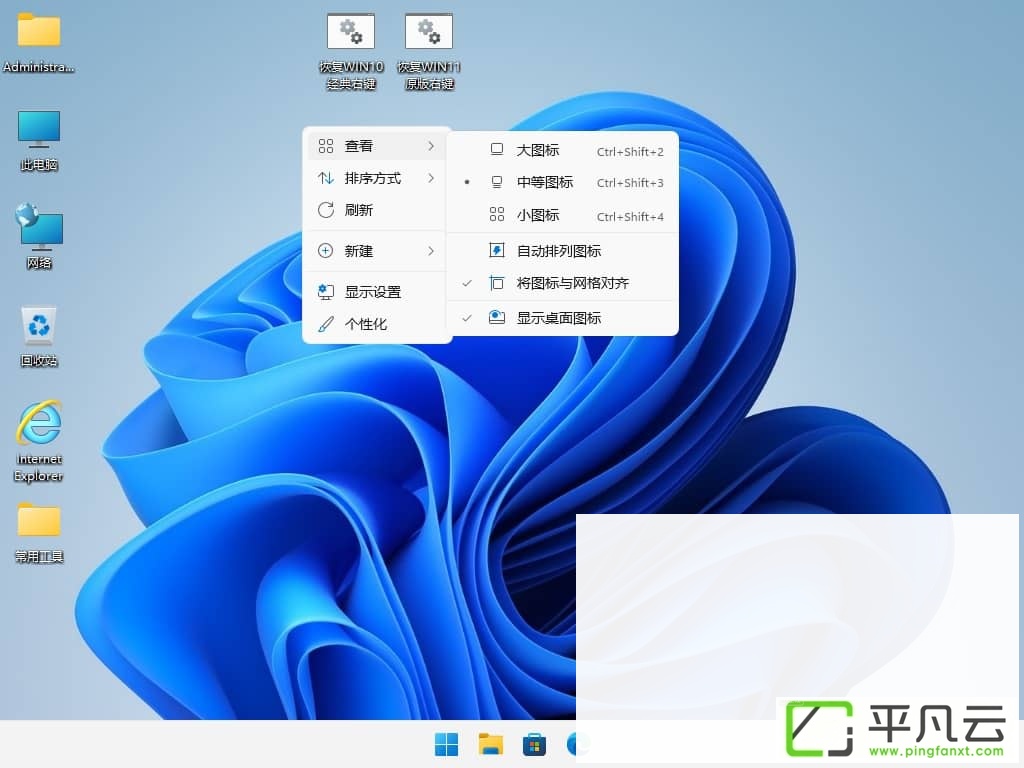Viewport: 1024px width, 768px height.
Task: Click the 刷新 circular arrow icon
Action: pos(325,210)
